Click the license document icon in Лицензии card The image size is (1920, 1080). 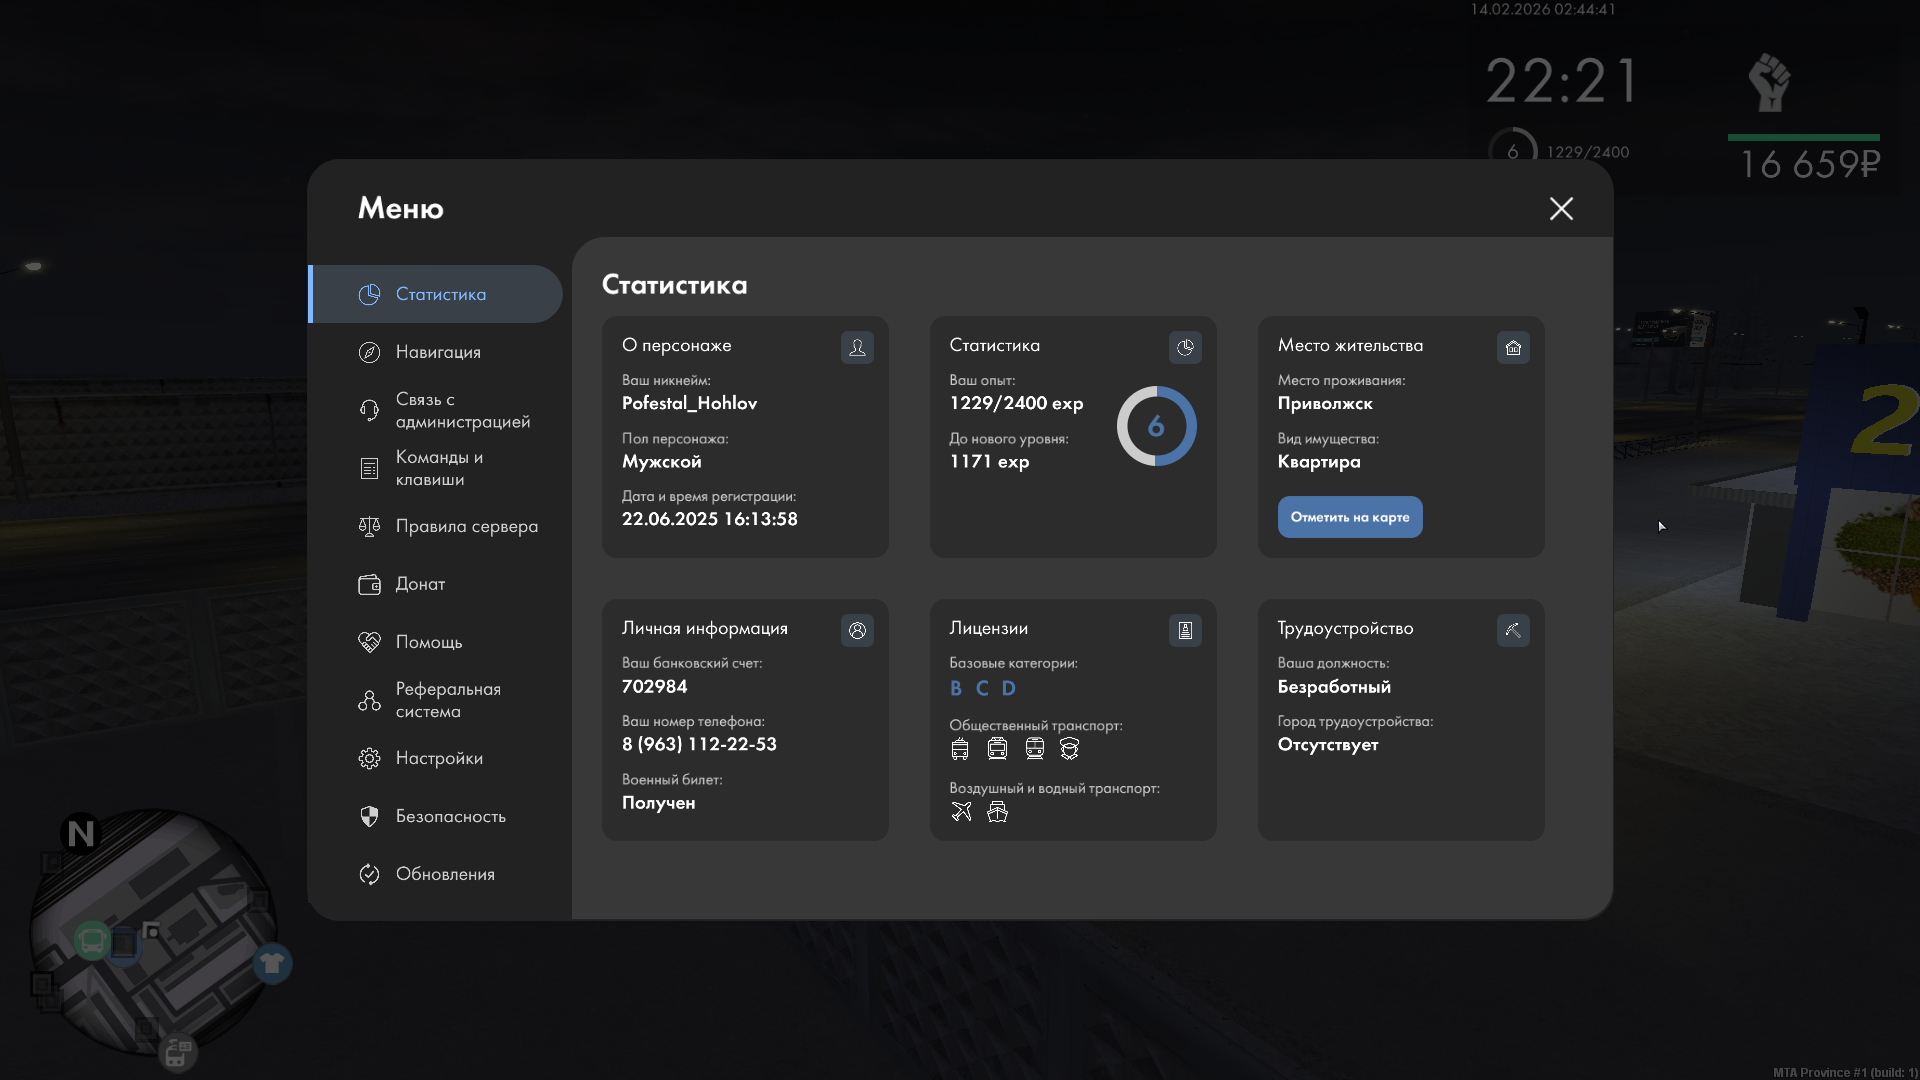1185,630
